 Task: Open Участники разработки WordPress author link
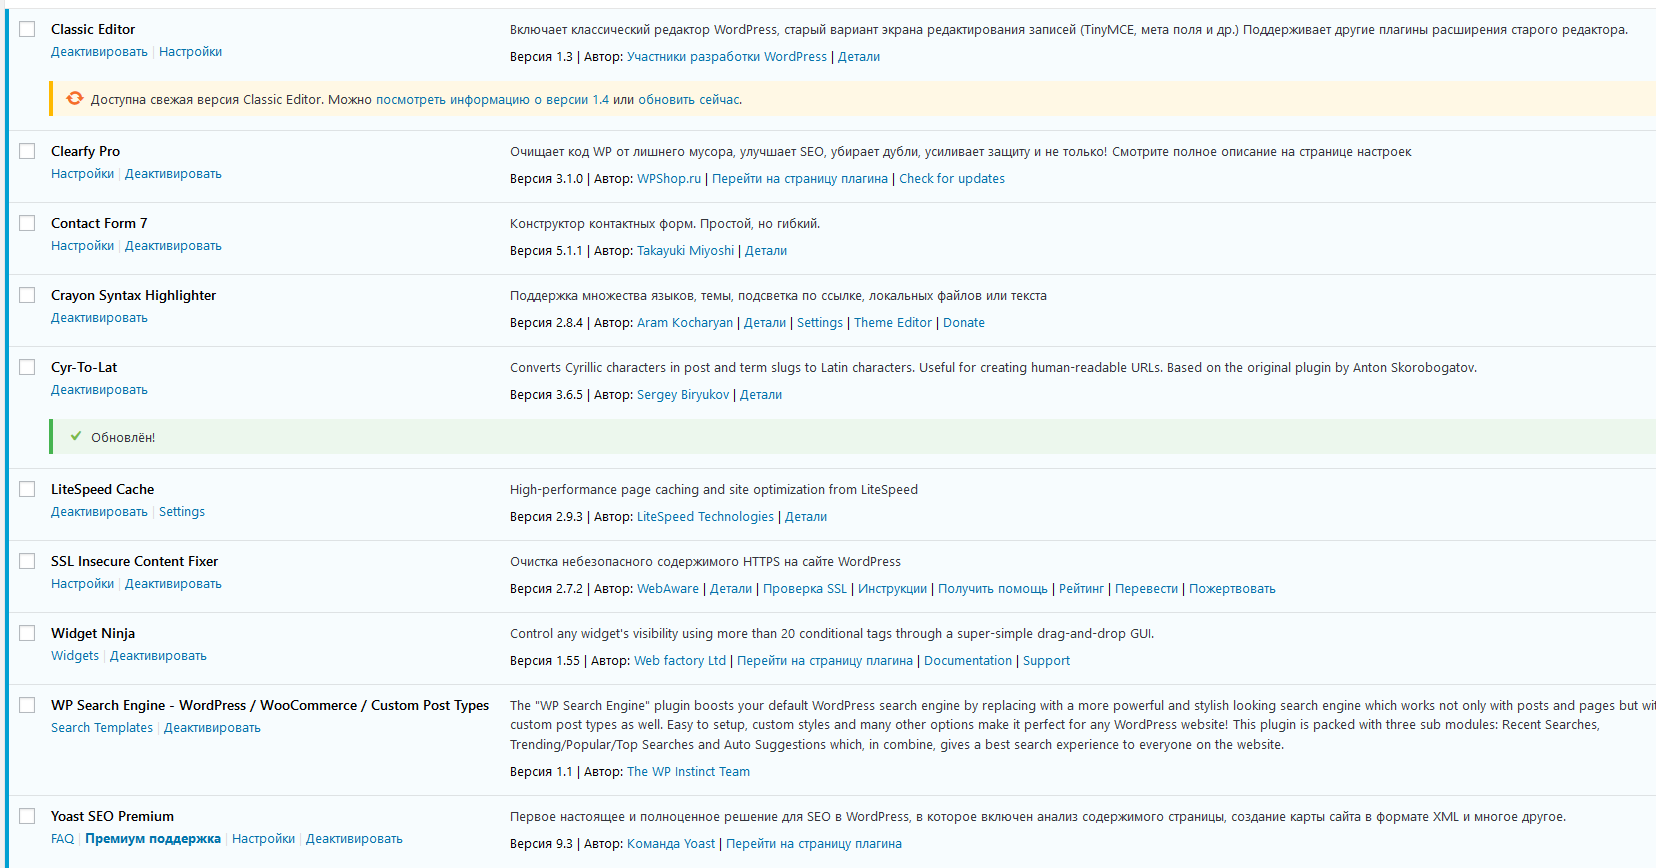[727, 57]
